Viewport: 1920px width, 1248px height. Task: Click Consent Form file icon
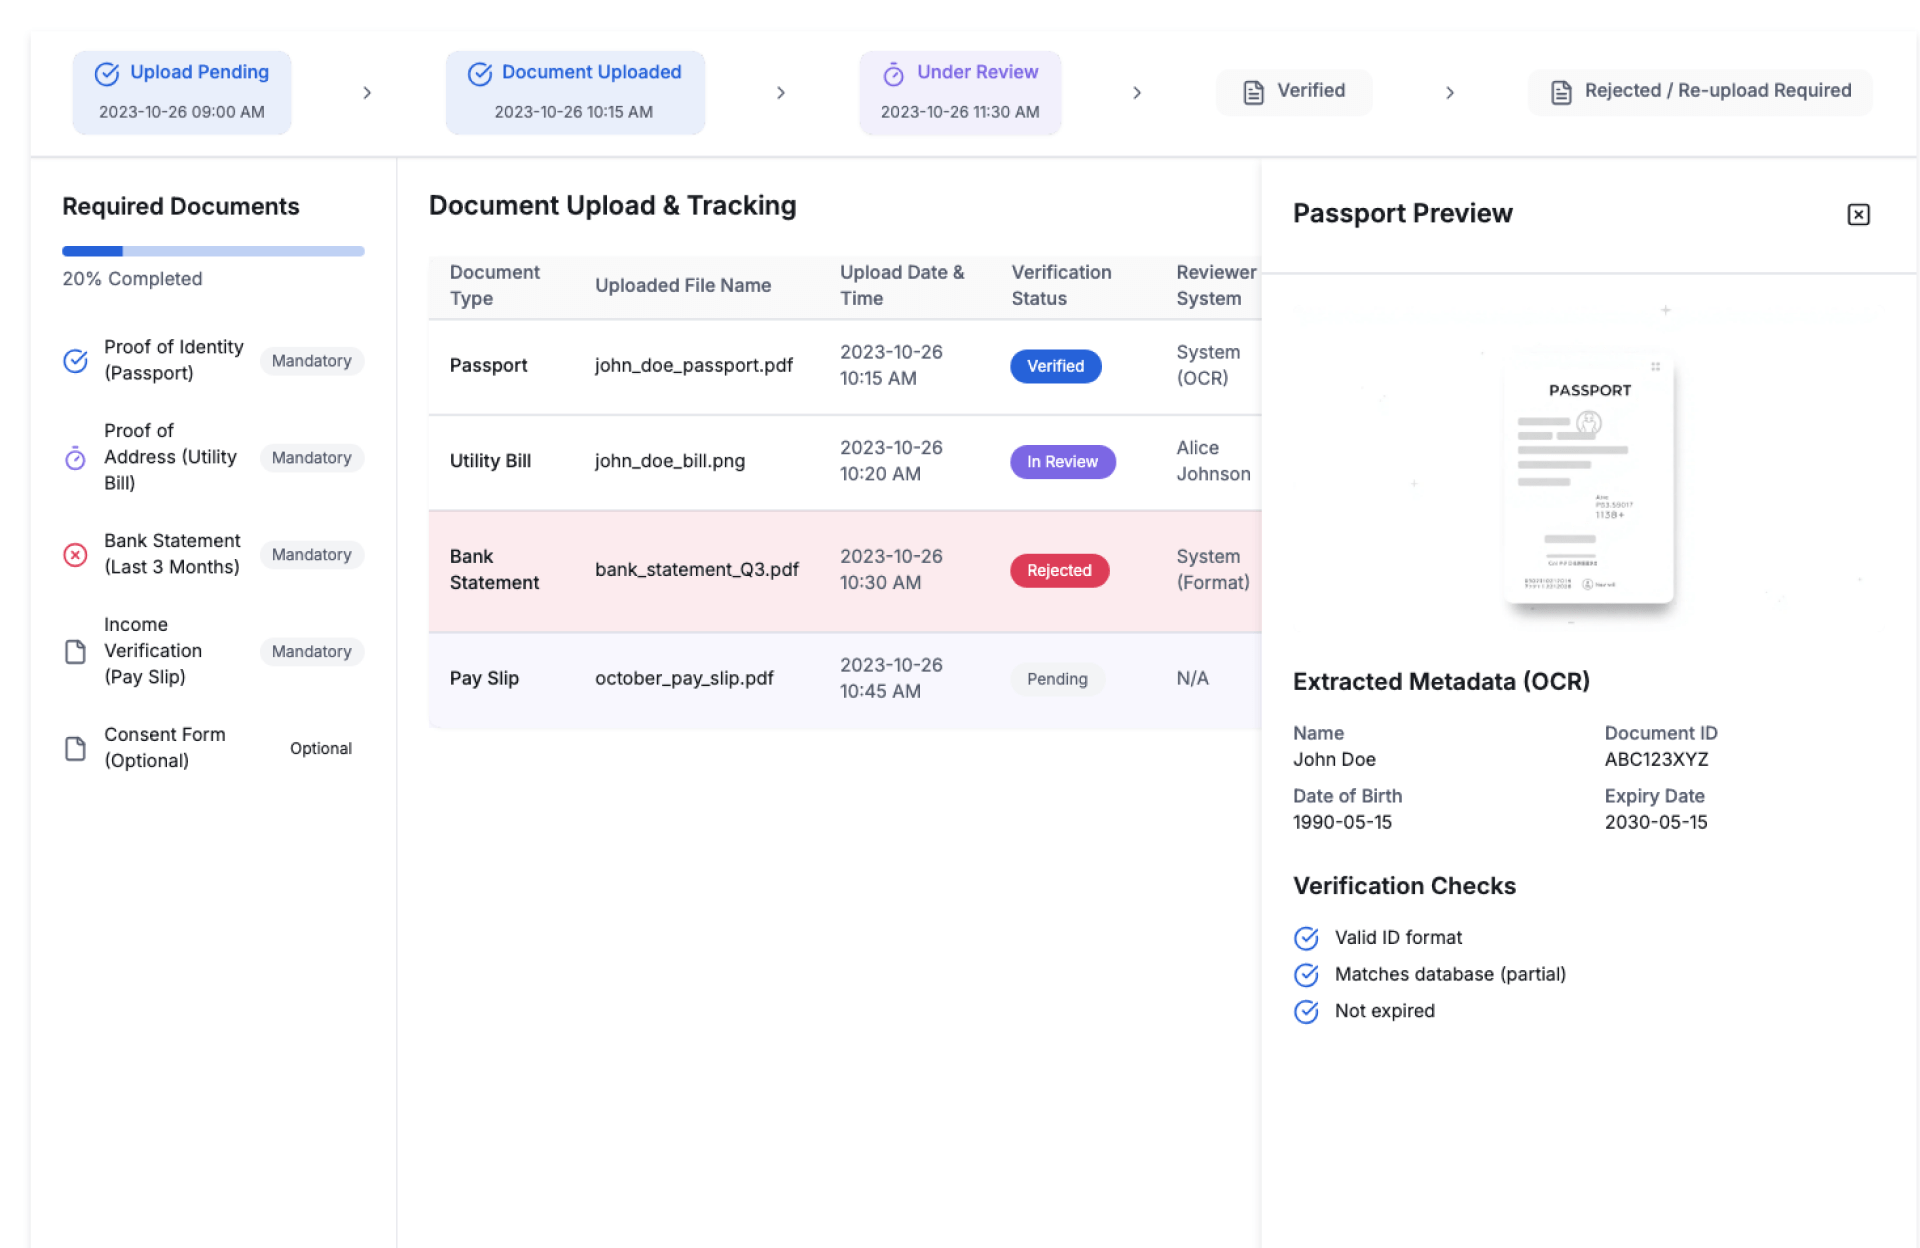click(76, 749)
